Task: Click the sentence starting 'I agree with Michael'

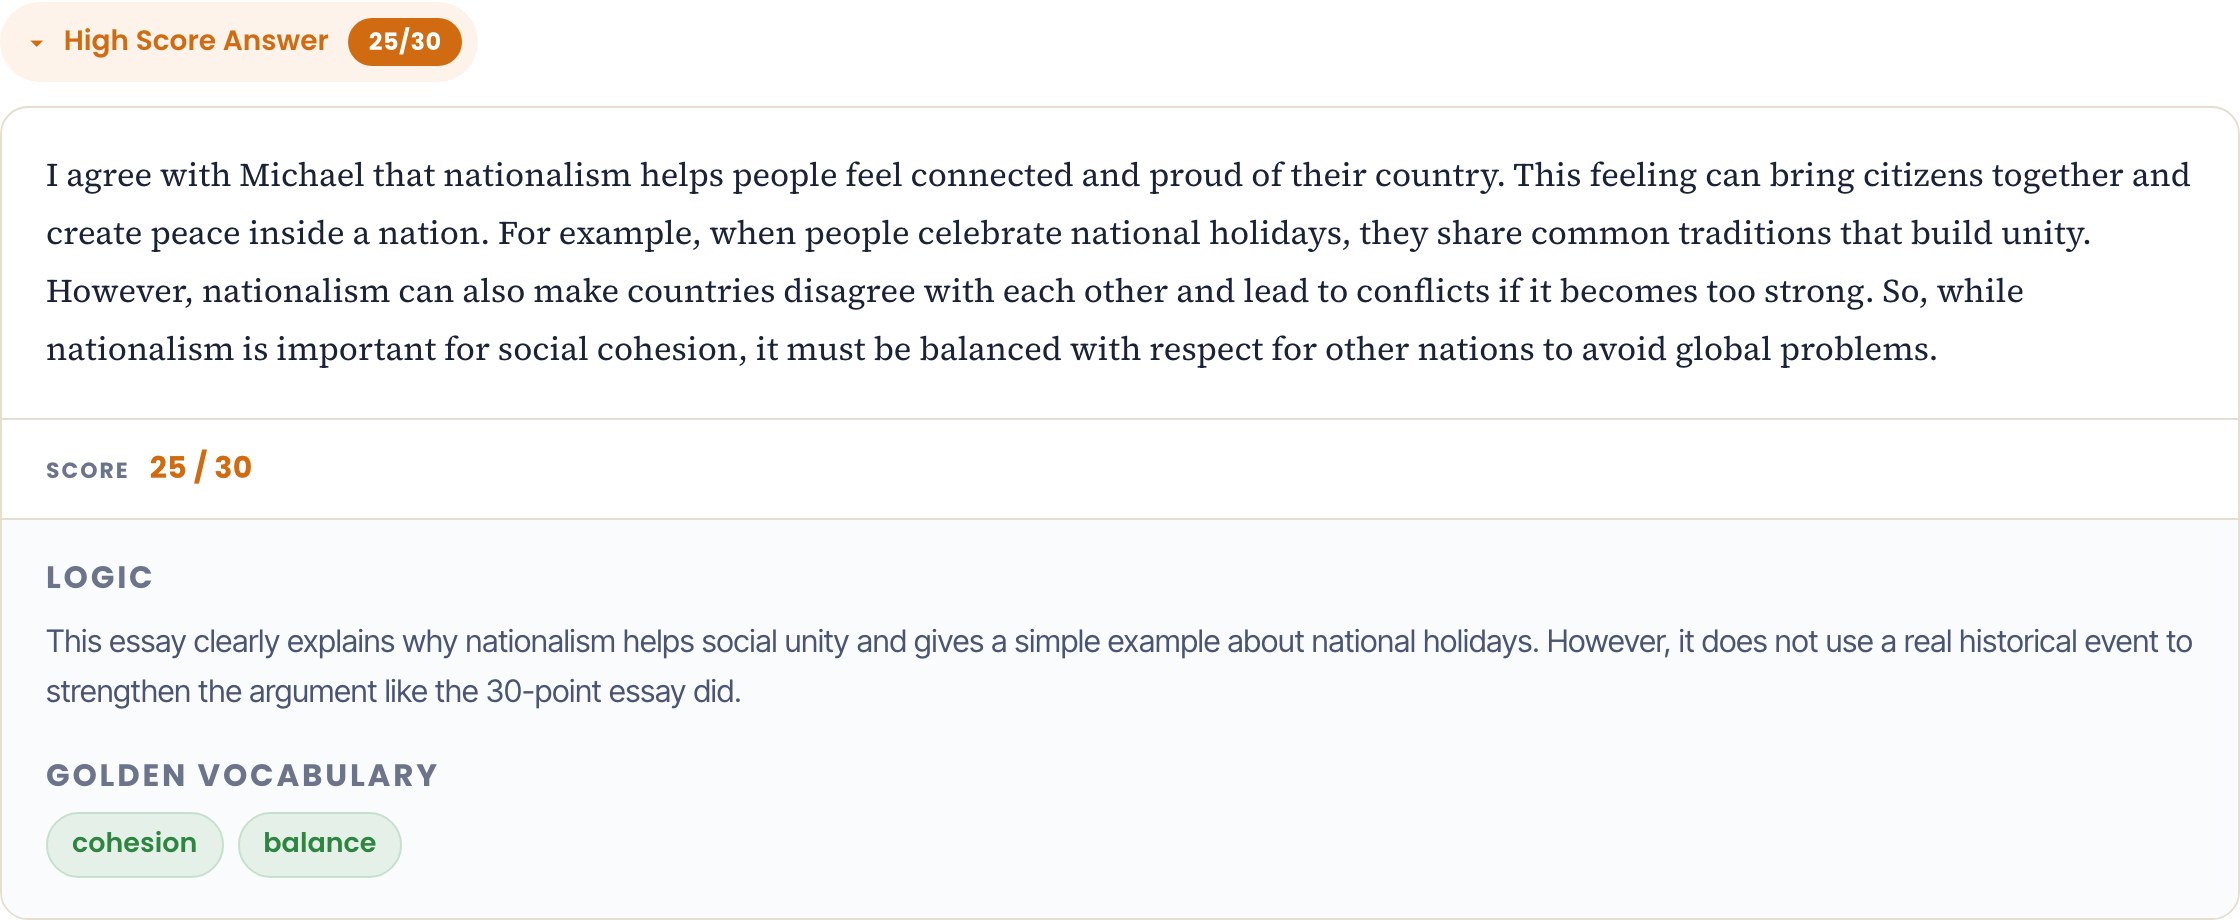Action: point(775,175)
